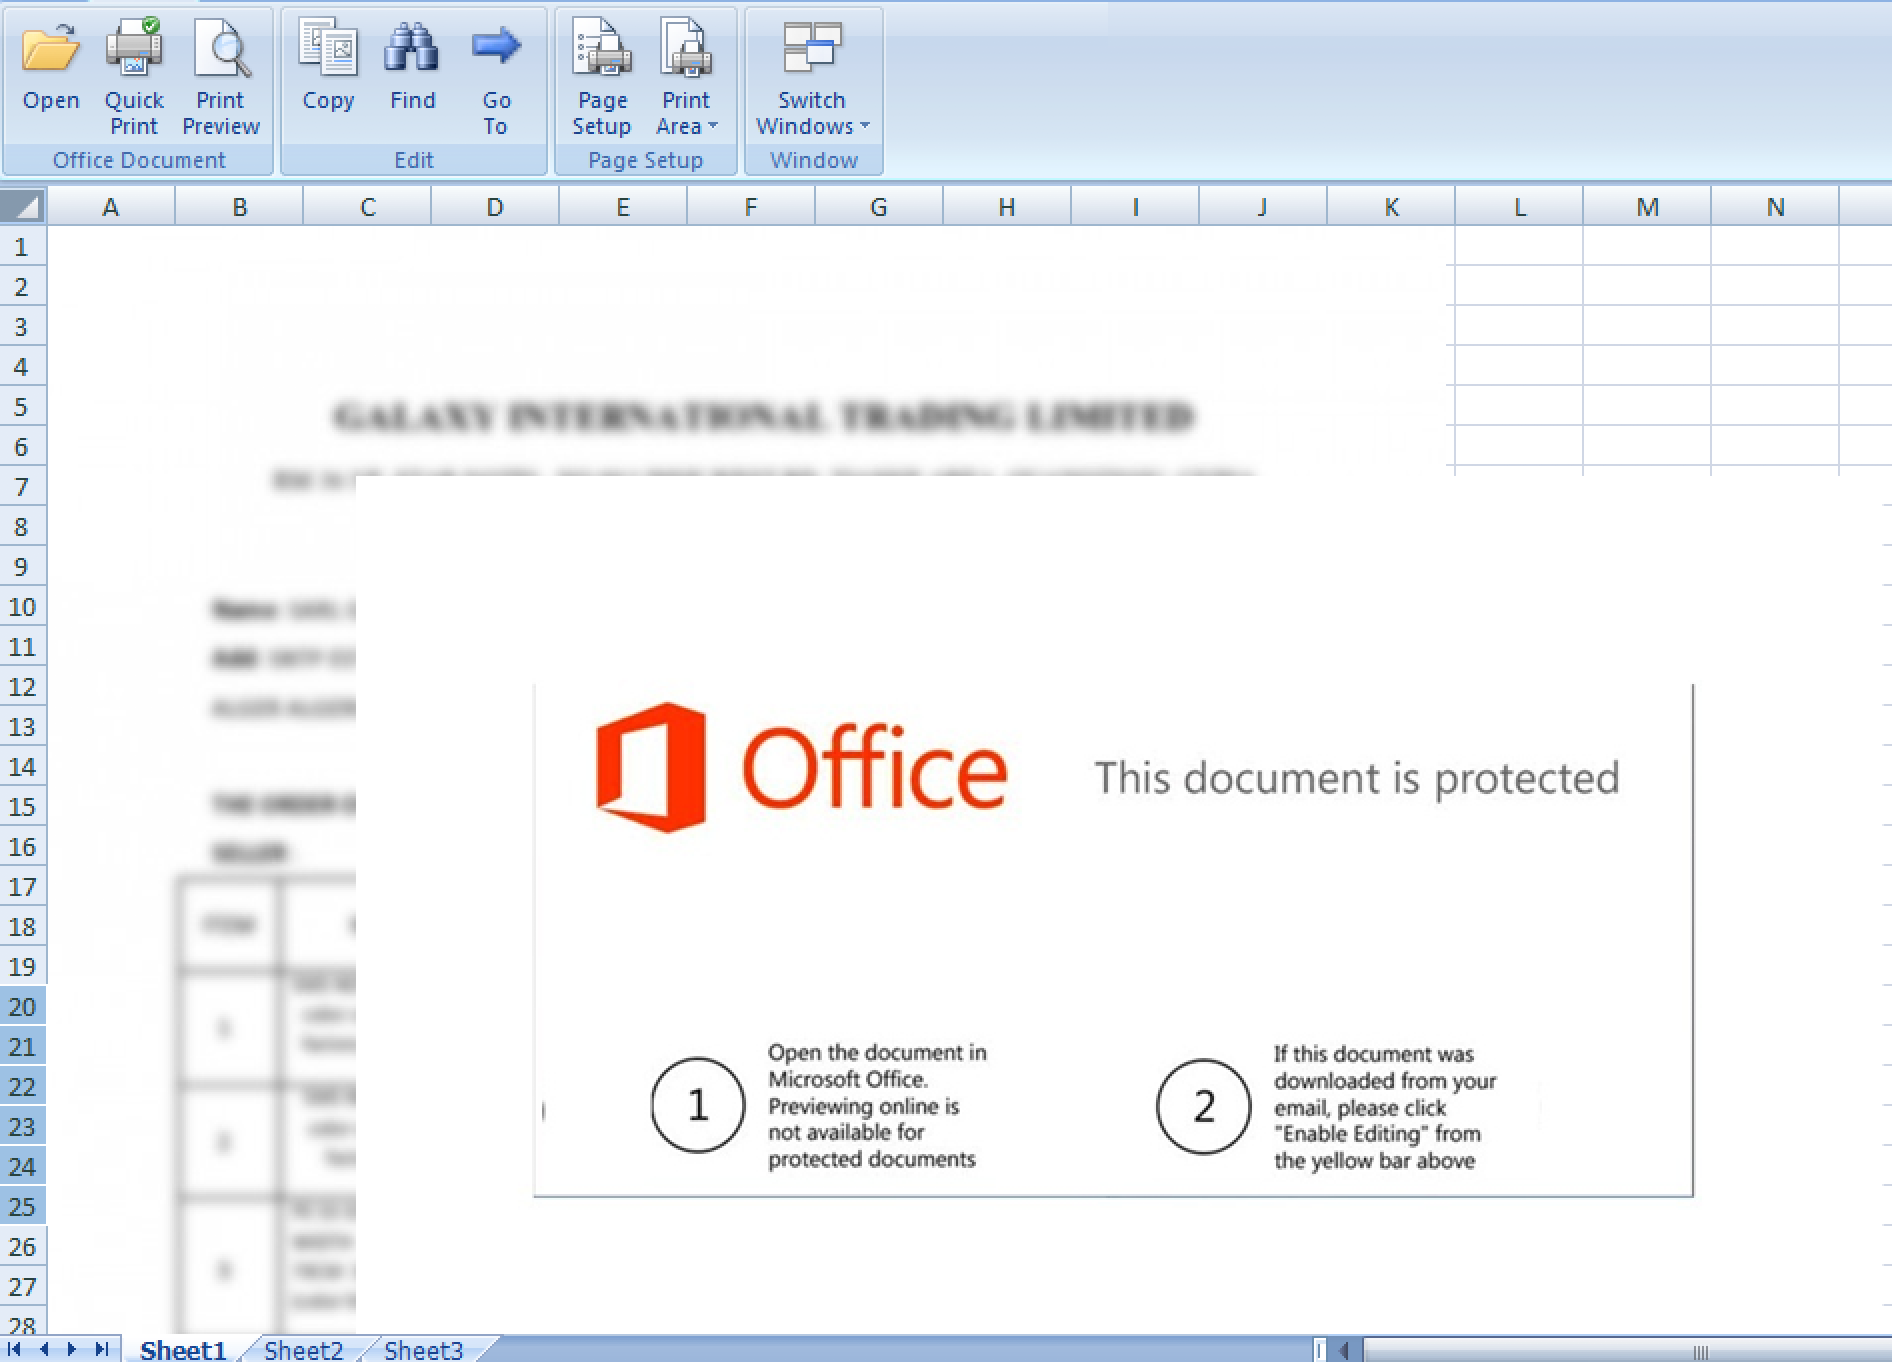Image resolution: width=1892 pixels, height=1362 pixels.
Task: Click the horizontal scrollbar left arrow
Action: 1345,1351
